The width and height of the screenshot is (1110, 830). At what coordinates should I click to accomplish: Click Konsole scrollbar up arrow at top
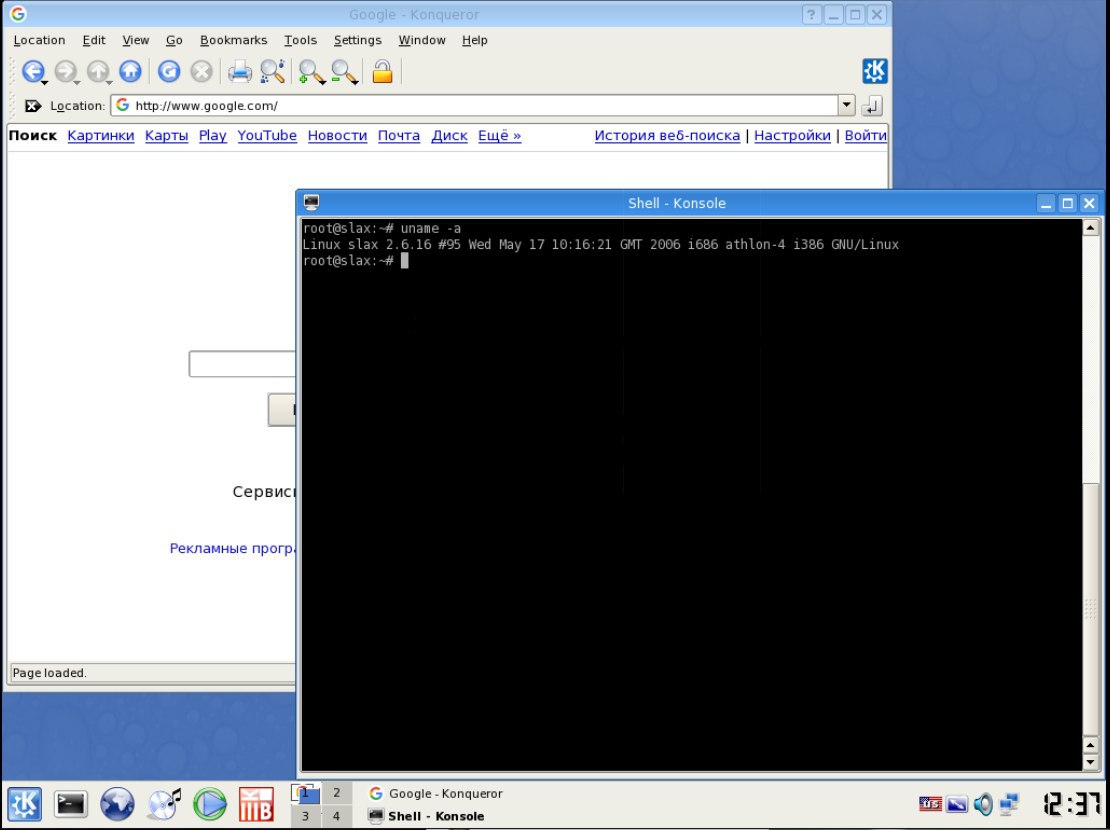coord(1090,227)
